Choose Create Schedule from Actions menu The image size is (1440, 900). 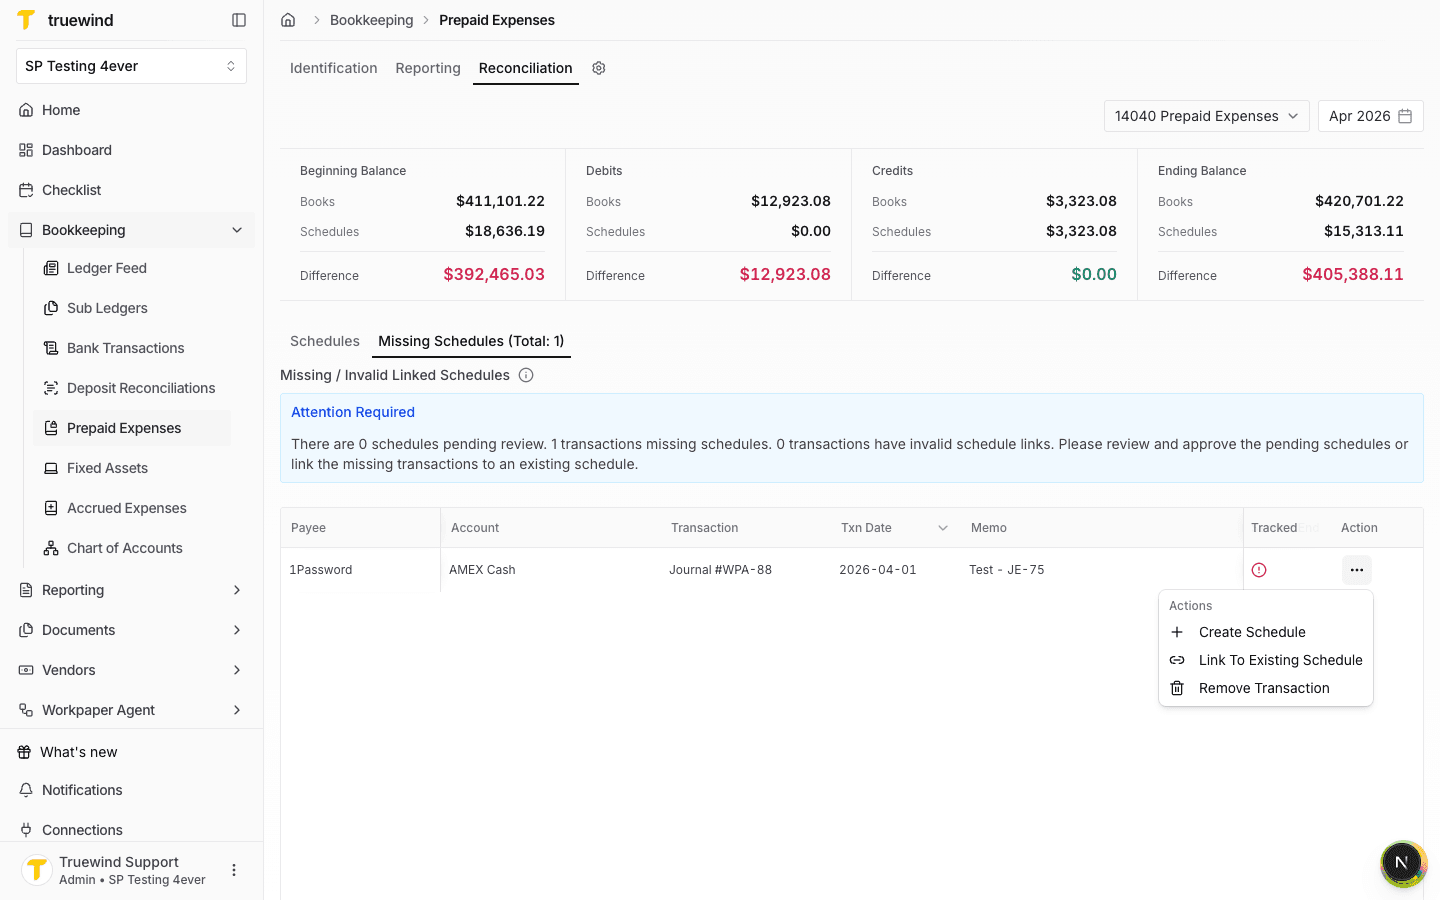point(1265,632)
